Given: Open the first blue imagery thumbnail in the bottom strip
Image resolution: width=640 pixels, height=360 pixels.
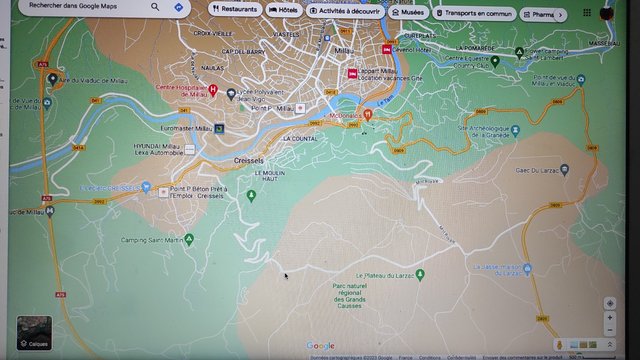Looking at the screenshot, I should tap(574, 345).
